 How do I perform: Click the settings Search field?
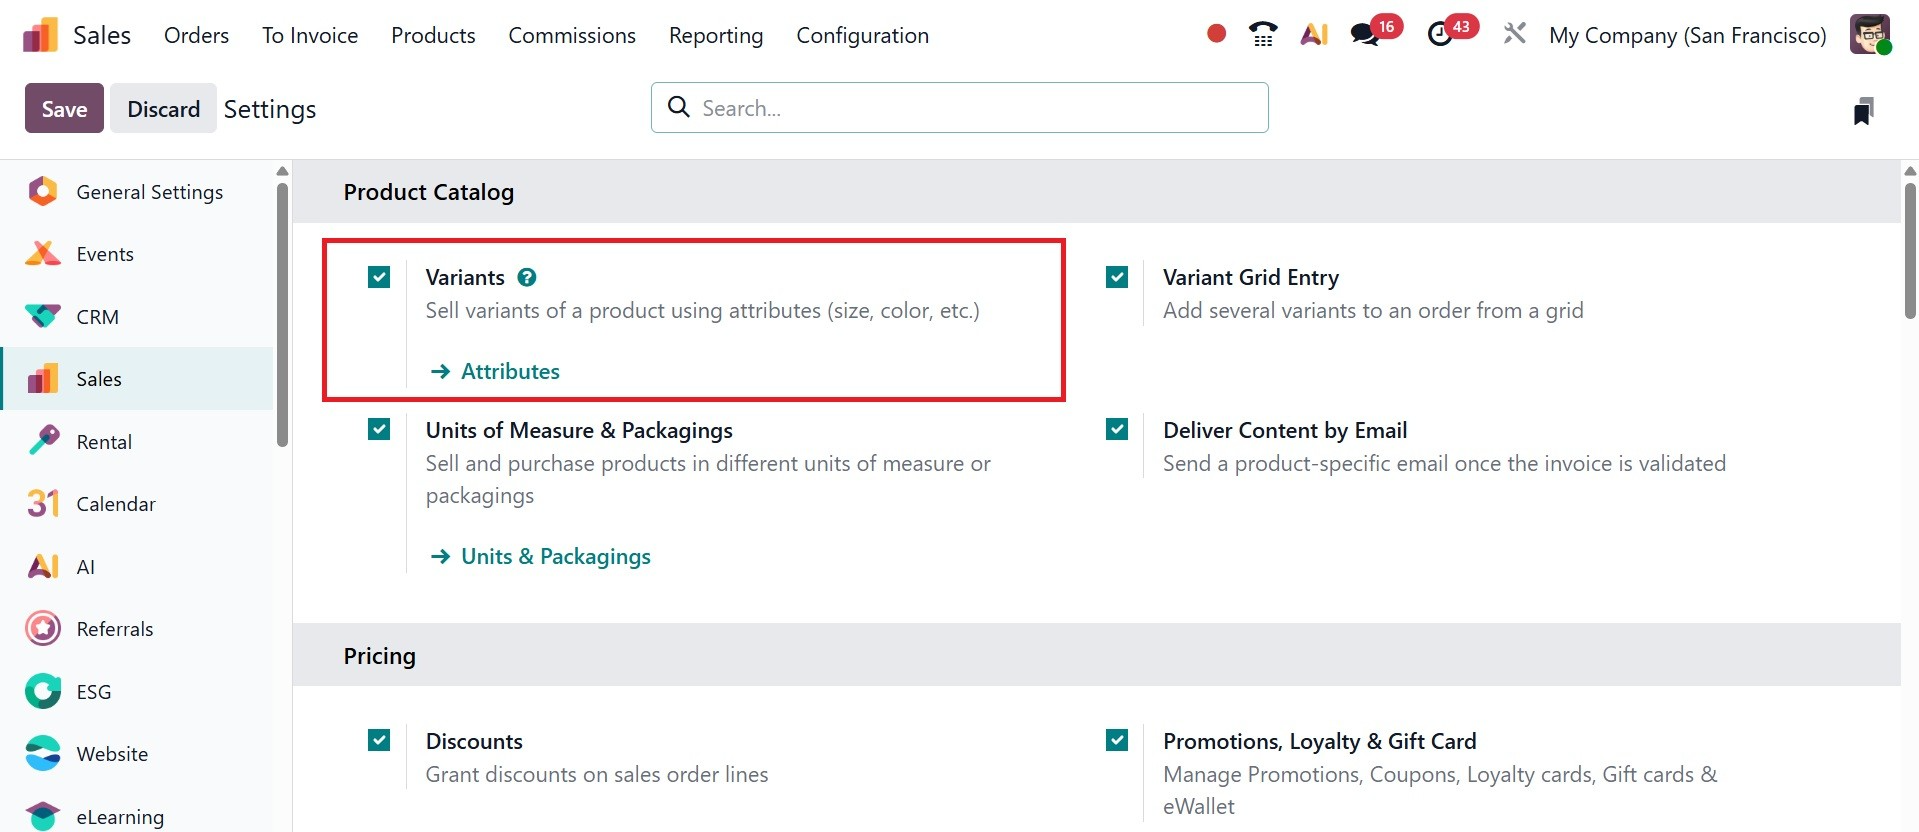[x=960, y=108]
